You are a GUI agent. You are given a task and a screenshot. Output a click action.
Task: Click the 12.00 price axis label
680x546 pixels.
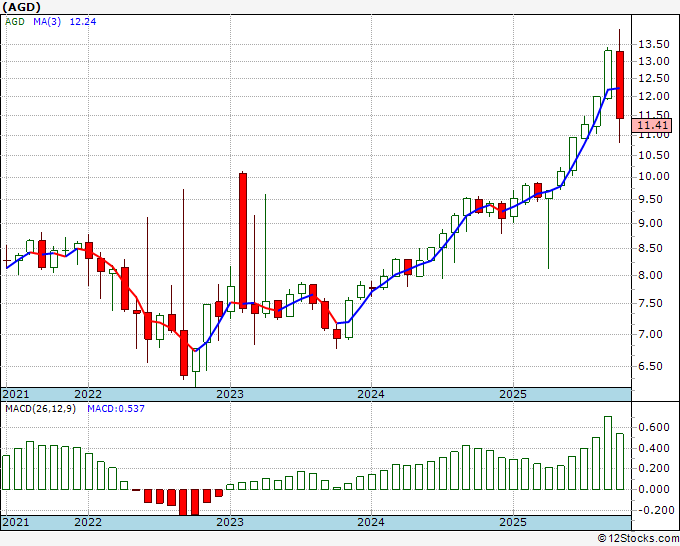tap(654, 96)
